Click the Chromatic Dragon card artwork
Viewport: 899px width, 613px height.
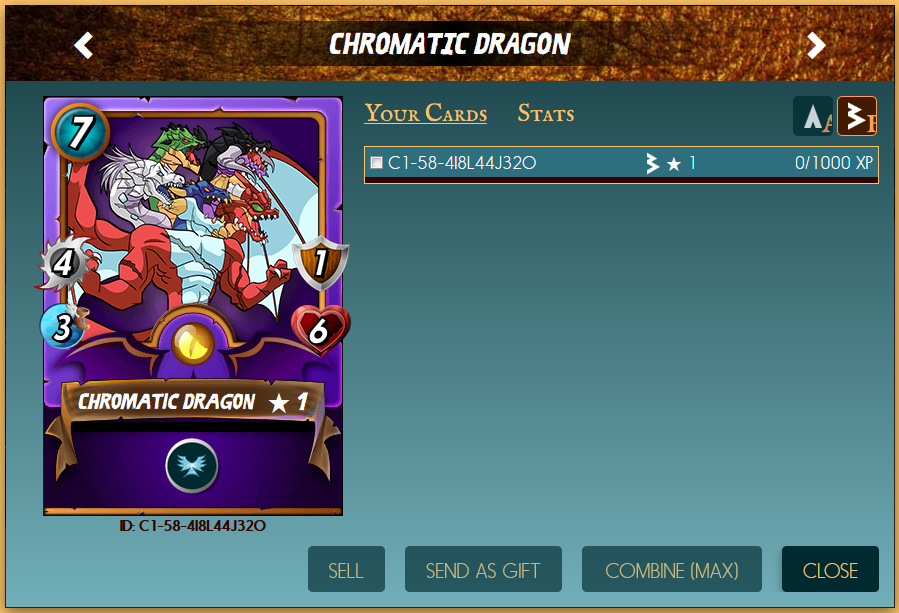pos(193,229)
